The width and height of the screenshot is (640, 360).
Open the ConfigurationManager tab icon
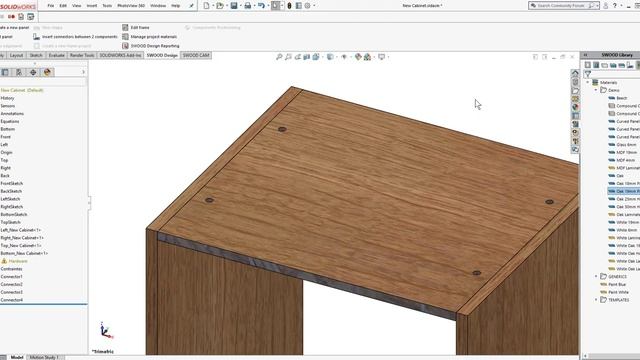tap(19, 72)
